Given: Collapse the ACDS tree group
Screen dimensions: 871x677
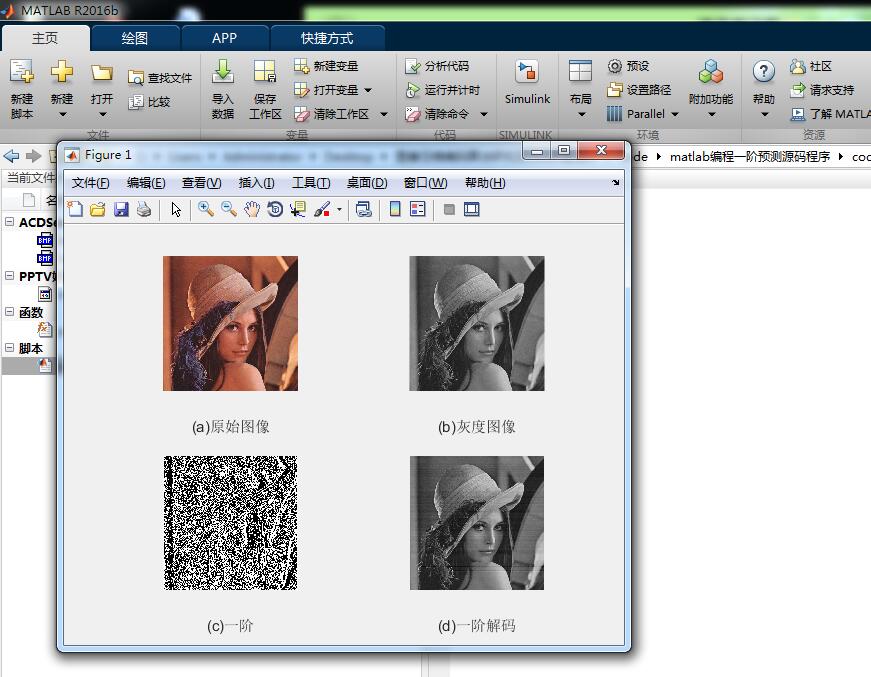Looking at the screenshot, I should click(9, 222).
